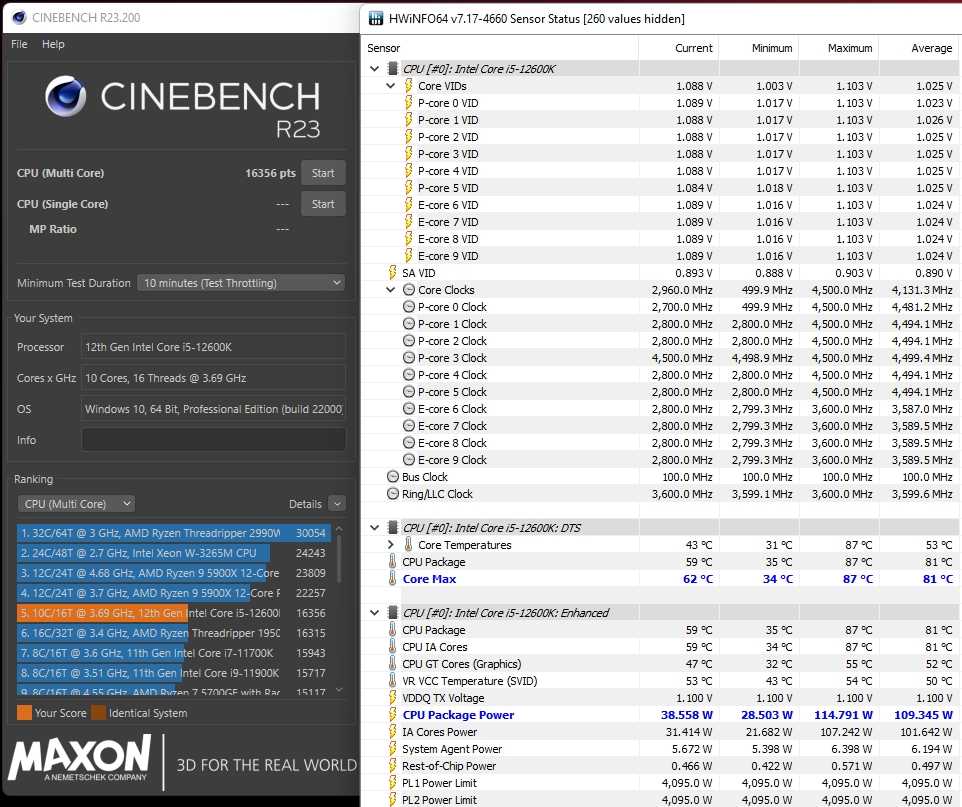
Task: Collapse the Core Clocks tree group
Action: point(391,290)
